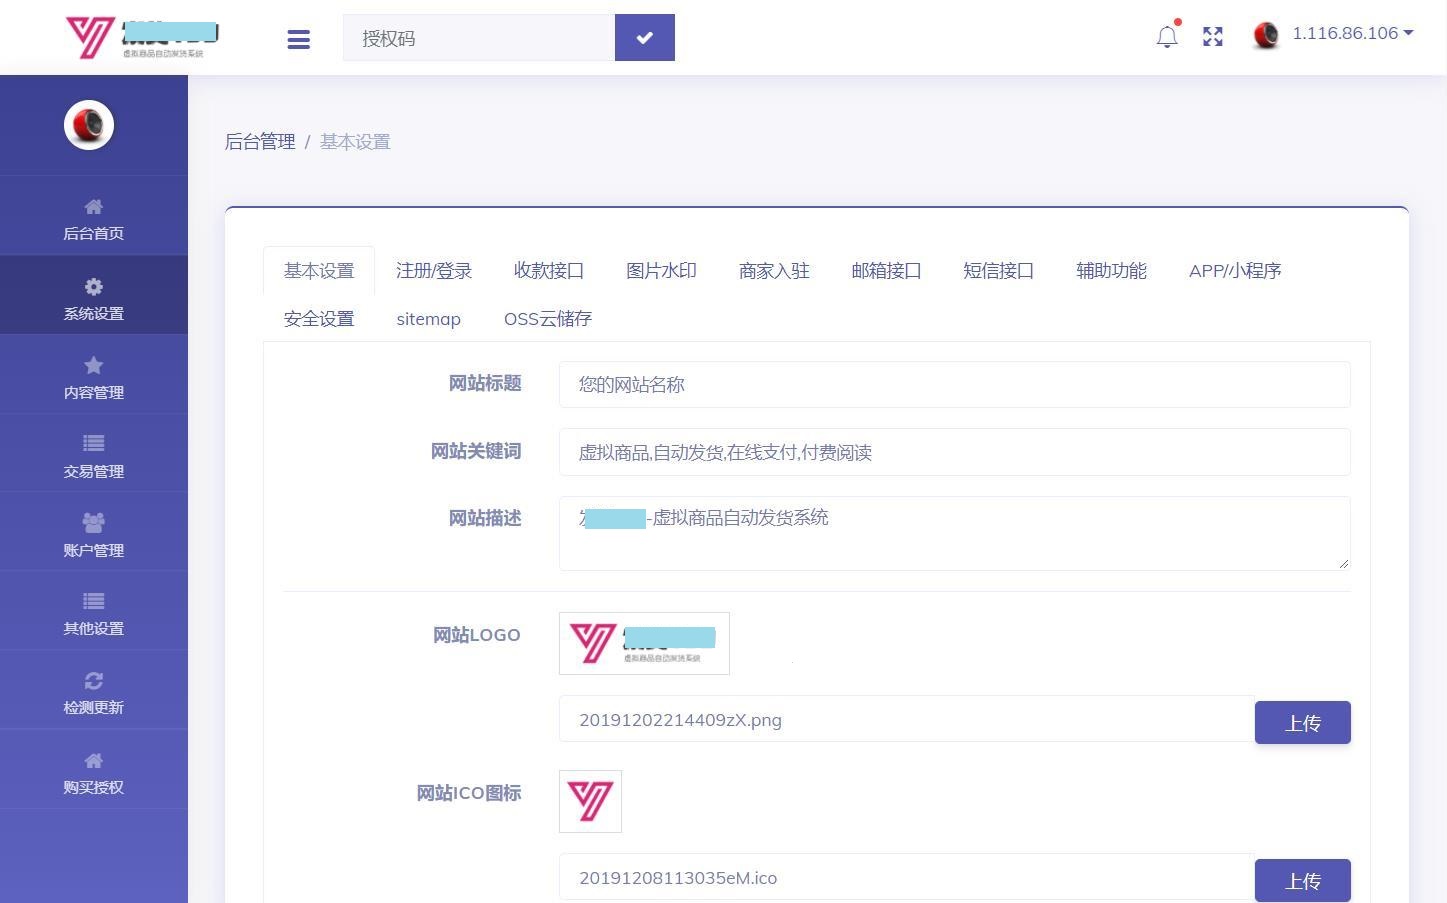Viewport: 1447px width, 903px height.
Task: Expand the 1.116.86.106 user dropdown
Action: coord(1351,33)
